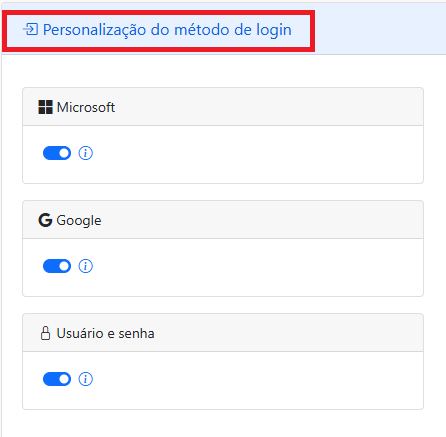Show info for the Microsoft login method

click(x=86, y=153)
